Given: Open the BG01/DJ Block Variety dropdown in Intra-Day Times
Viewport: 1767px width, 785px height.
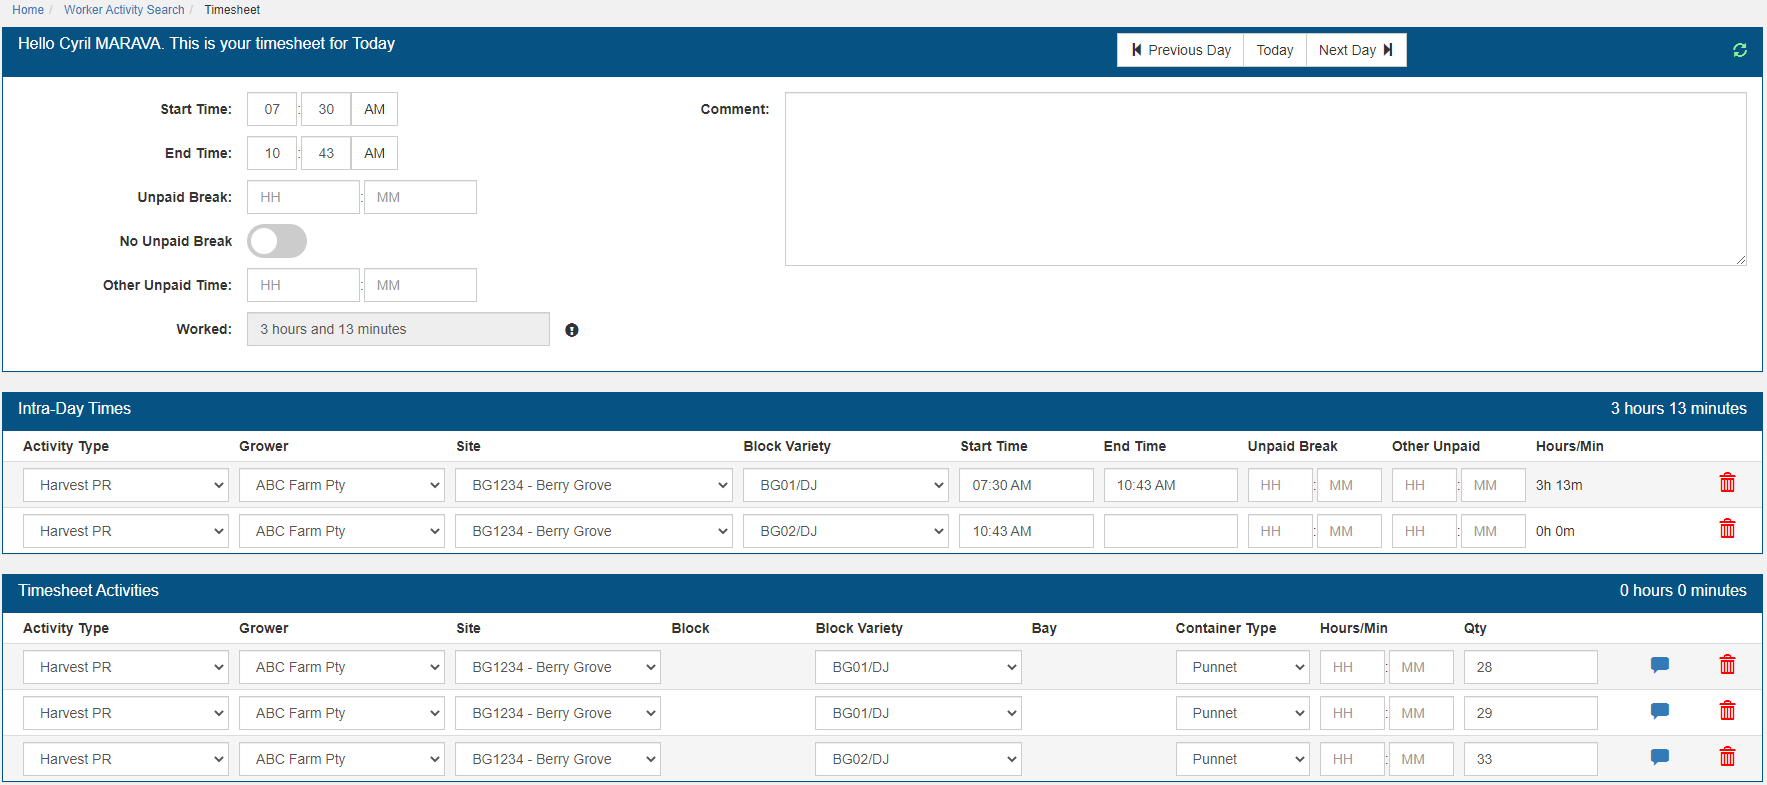Looking at the screenshot, I should pos(845,485).
